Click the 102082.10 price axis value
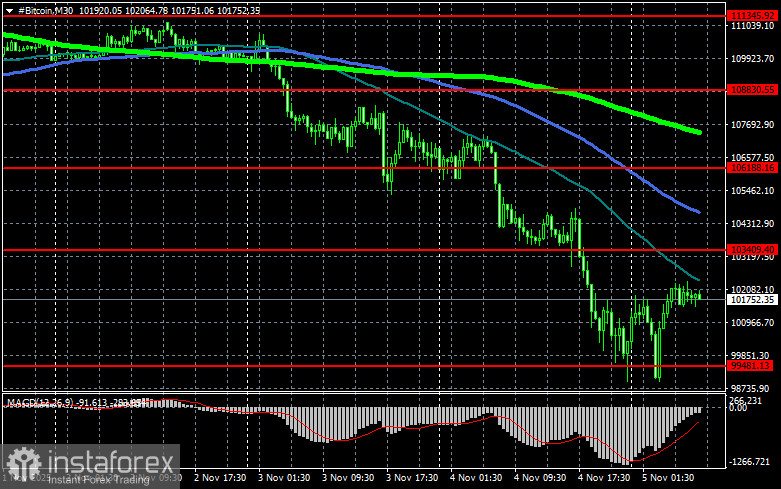This screenshot has width=781, height=489. [752, 289]
